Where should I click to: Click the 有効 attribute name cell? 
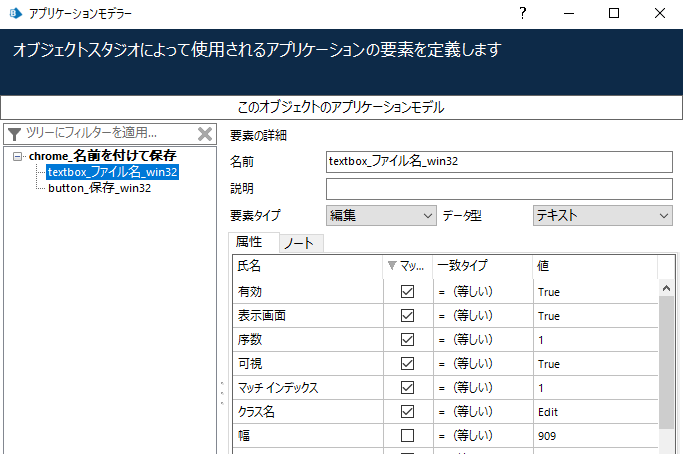308,291
